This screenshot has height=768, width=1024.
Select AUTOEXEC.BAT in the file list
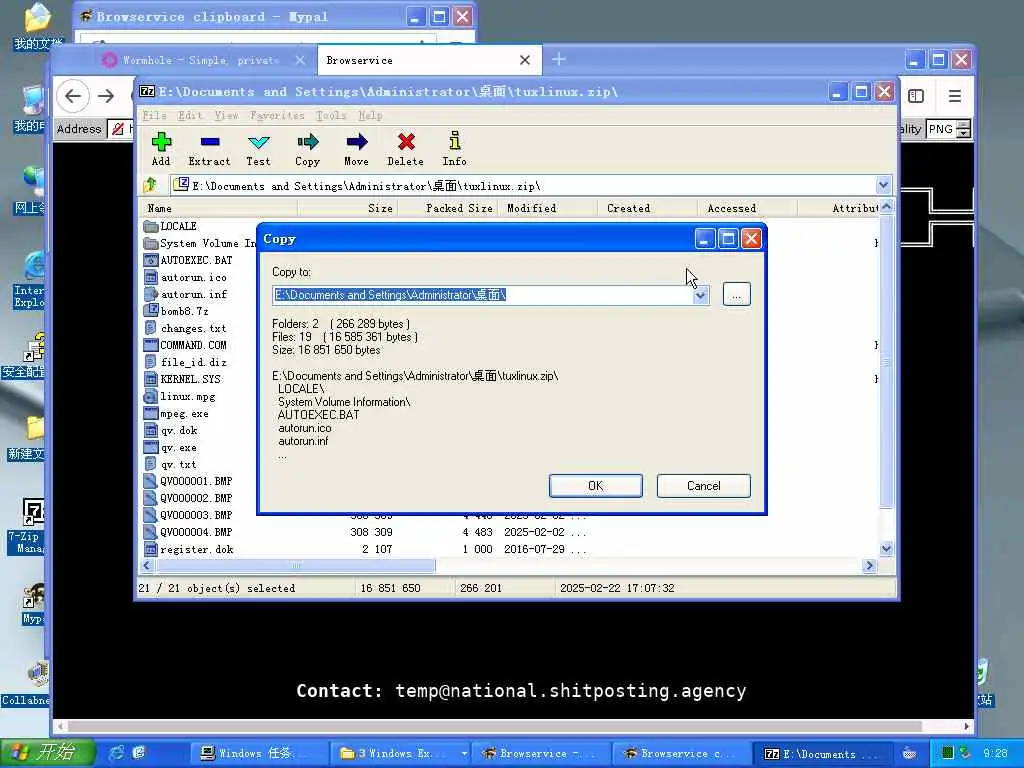(188, 260)
